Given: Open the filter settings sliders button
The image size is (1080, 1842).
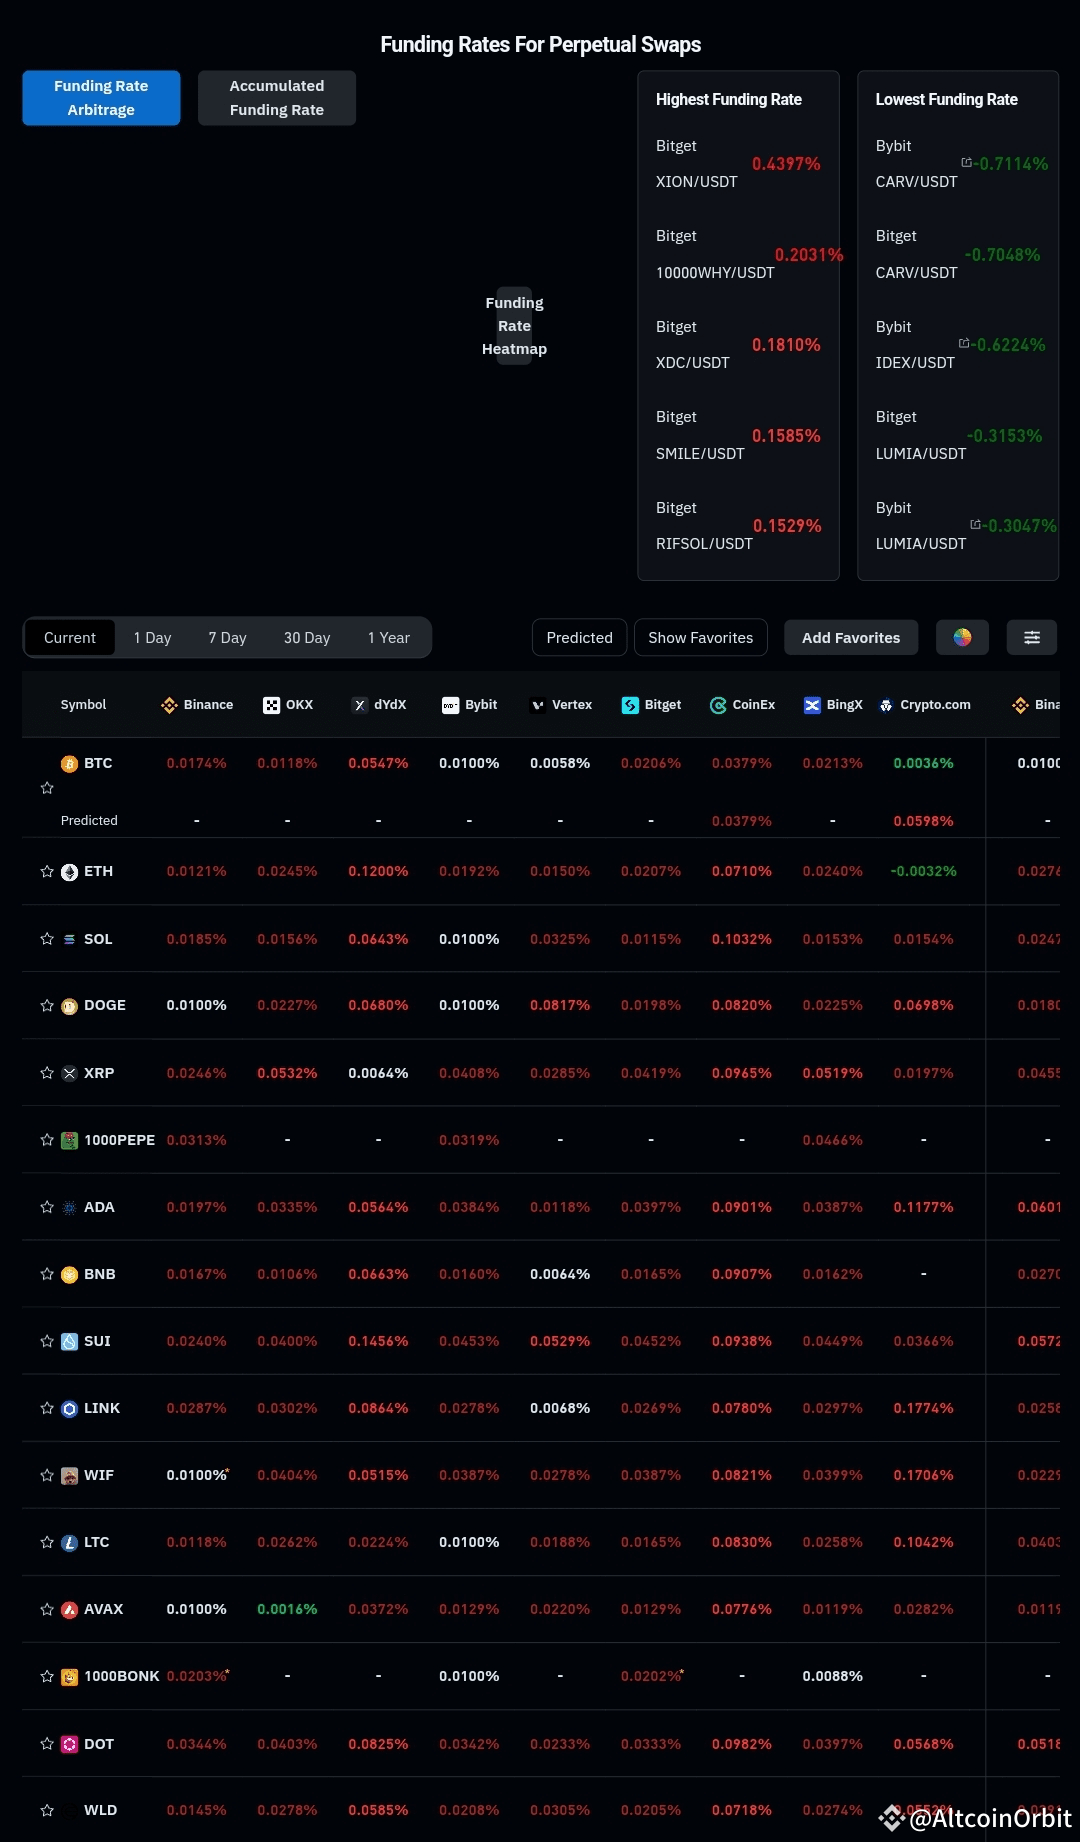Looking at the screenshot, I should coord(1032,637).
